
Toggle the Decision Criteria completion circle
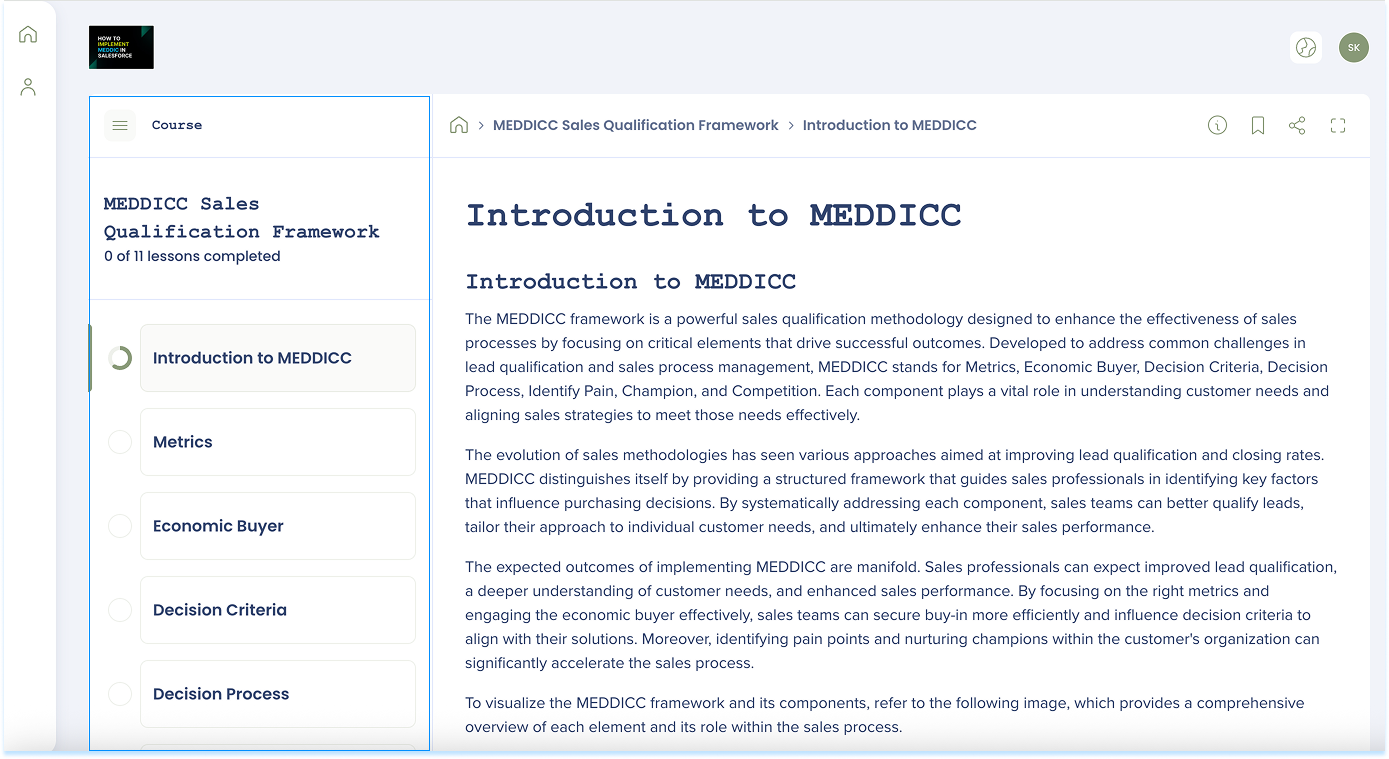[120, 610]
